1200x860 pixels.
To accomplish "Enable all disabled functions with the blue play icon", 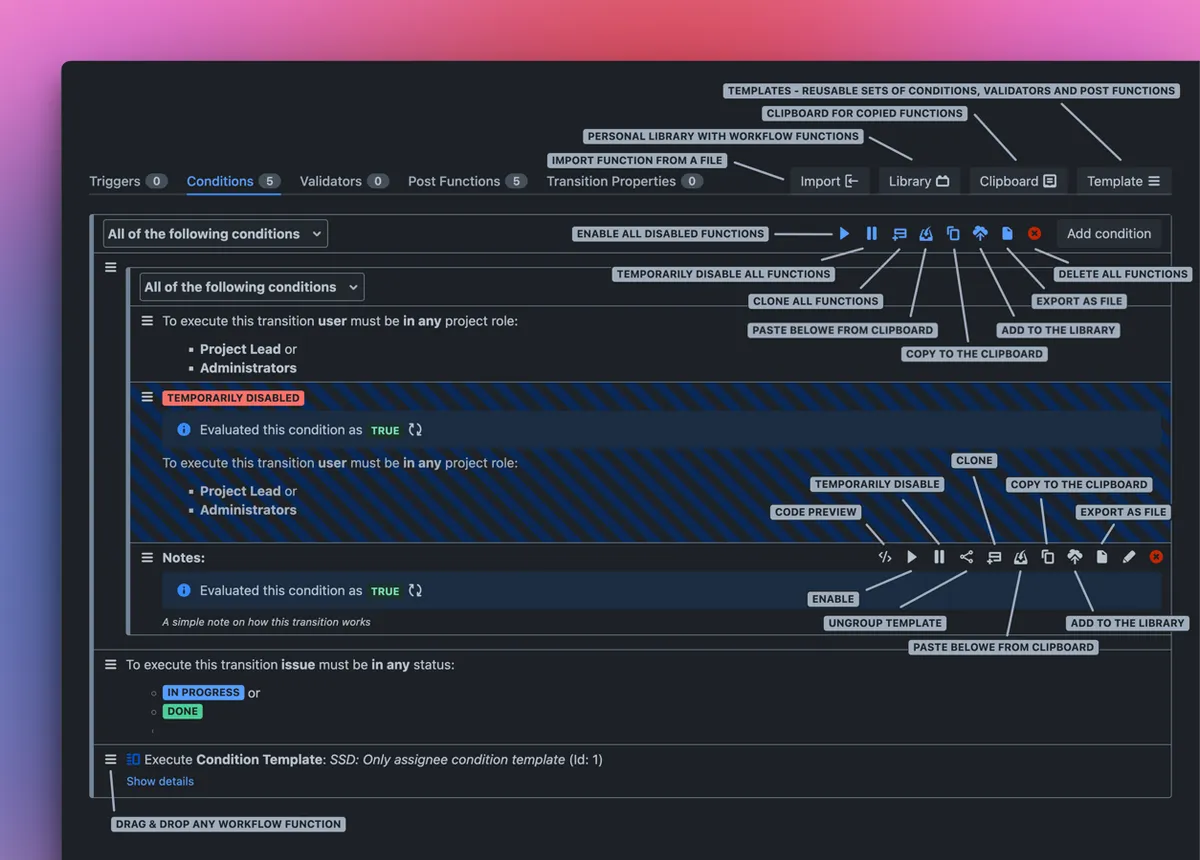I will [x=845, y=233].
